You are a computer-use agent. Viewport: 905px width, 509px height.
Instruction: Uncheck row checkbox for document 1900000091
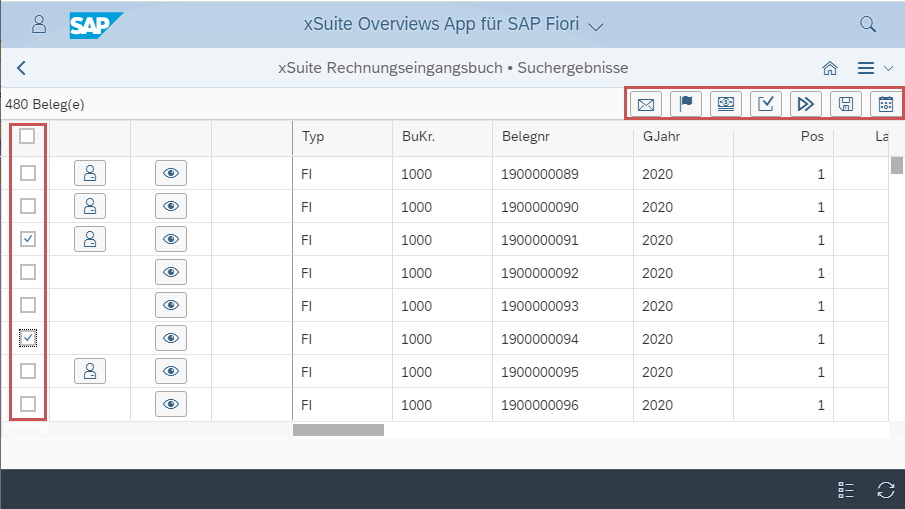pyautogui.click(x=28, y=239)
